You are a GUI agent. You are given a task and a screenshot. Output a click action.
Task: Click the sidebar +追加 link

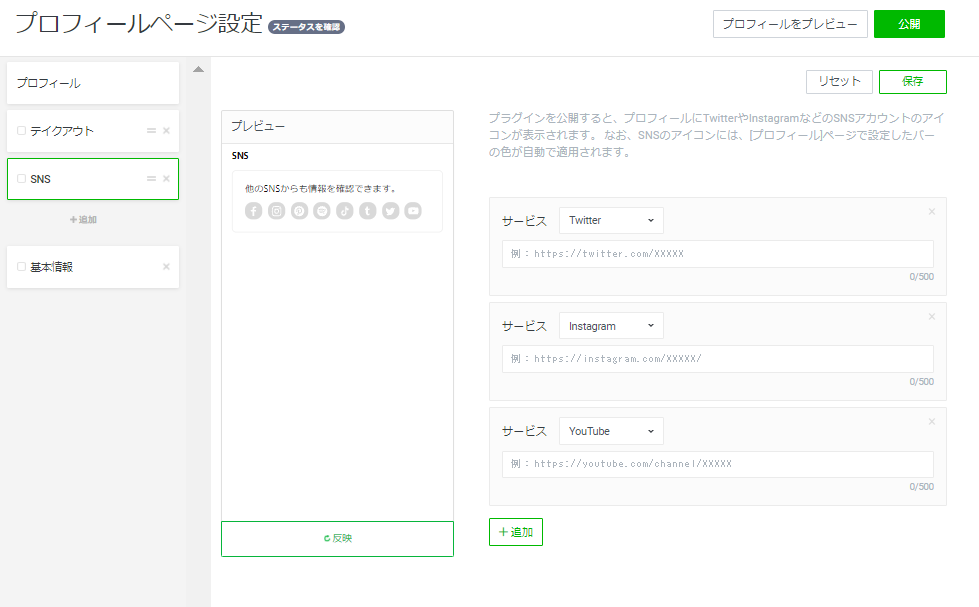coord(83,220)
